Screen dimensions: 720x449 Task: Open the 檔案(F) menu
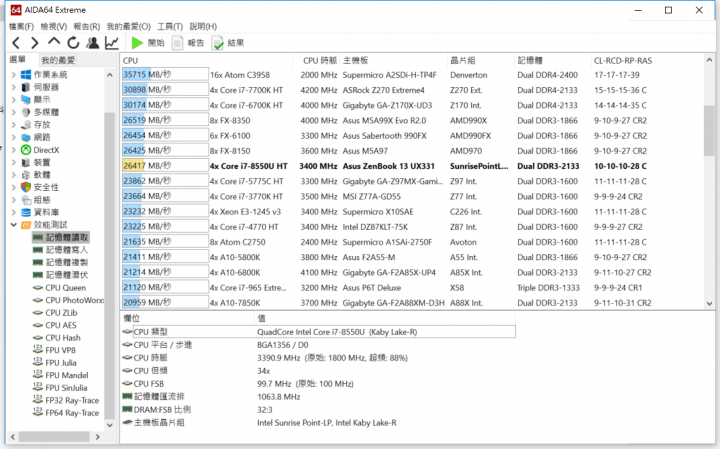pos(22,27)
